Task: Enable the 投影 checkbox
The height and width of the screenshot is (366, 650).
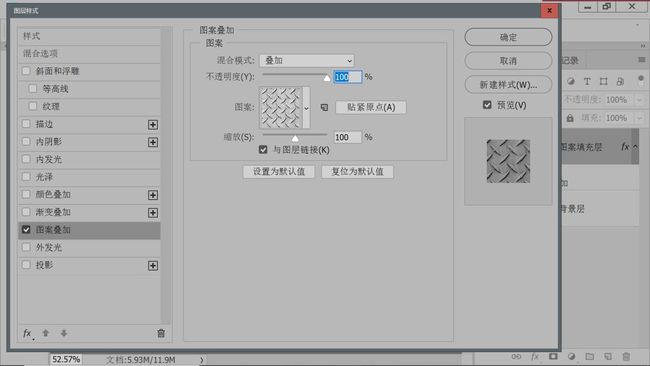Action: (26, 265)
